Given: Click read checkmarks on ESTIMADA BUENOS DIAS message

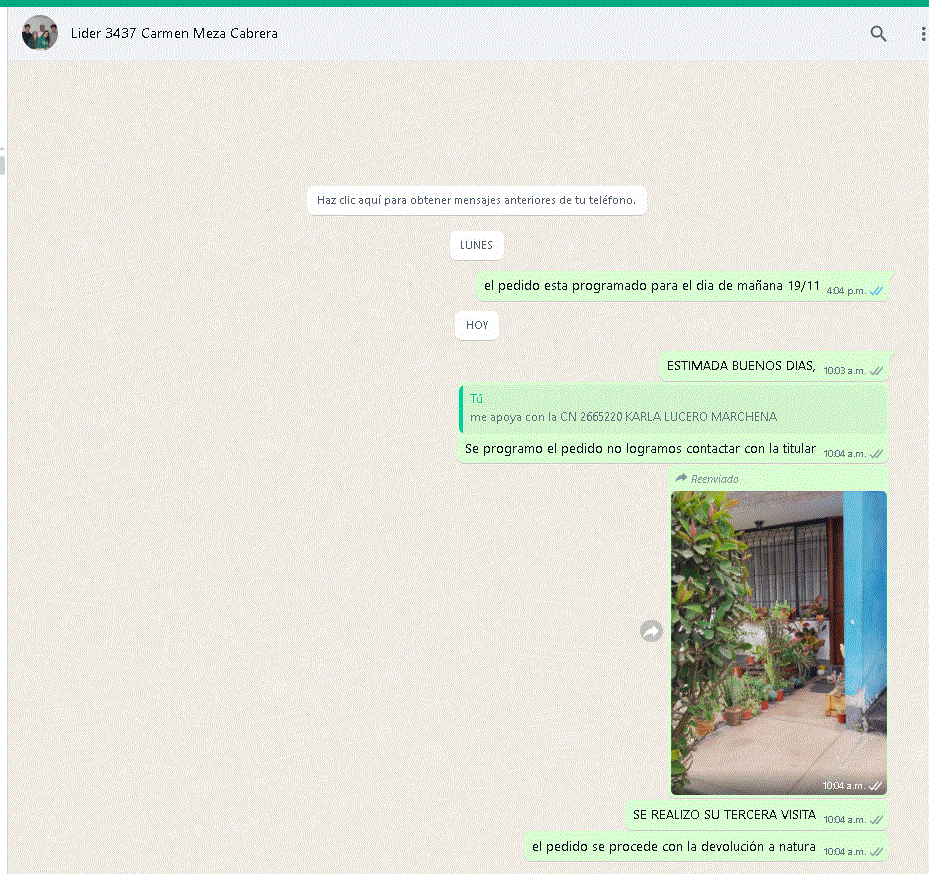Looking at the screenshot, I should pyautogui.click(x=876, y=370).
